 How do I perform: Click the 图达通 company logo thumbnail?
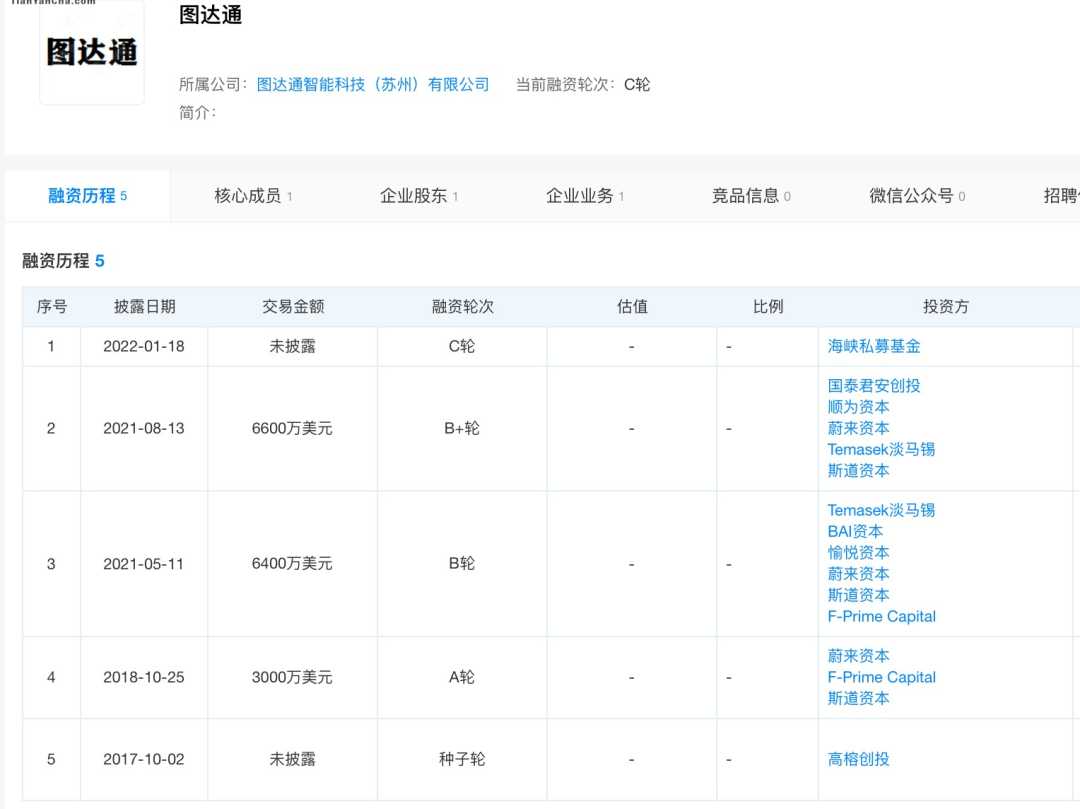pos(92,52)
